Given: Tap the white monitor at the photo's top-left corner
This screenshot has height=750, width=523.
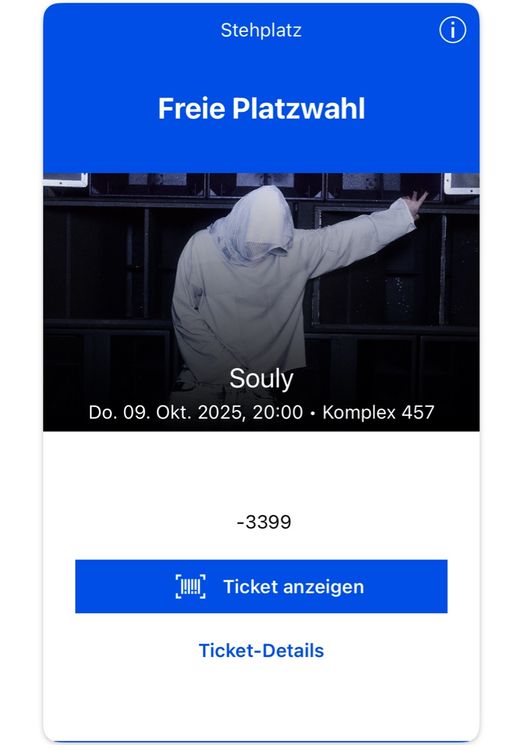Looking at the screenshot, I should pyautogui.click(x=66, y=180).
